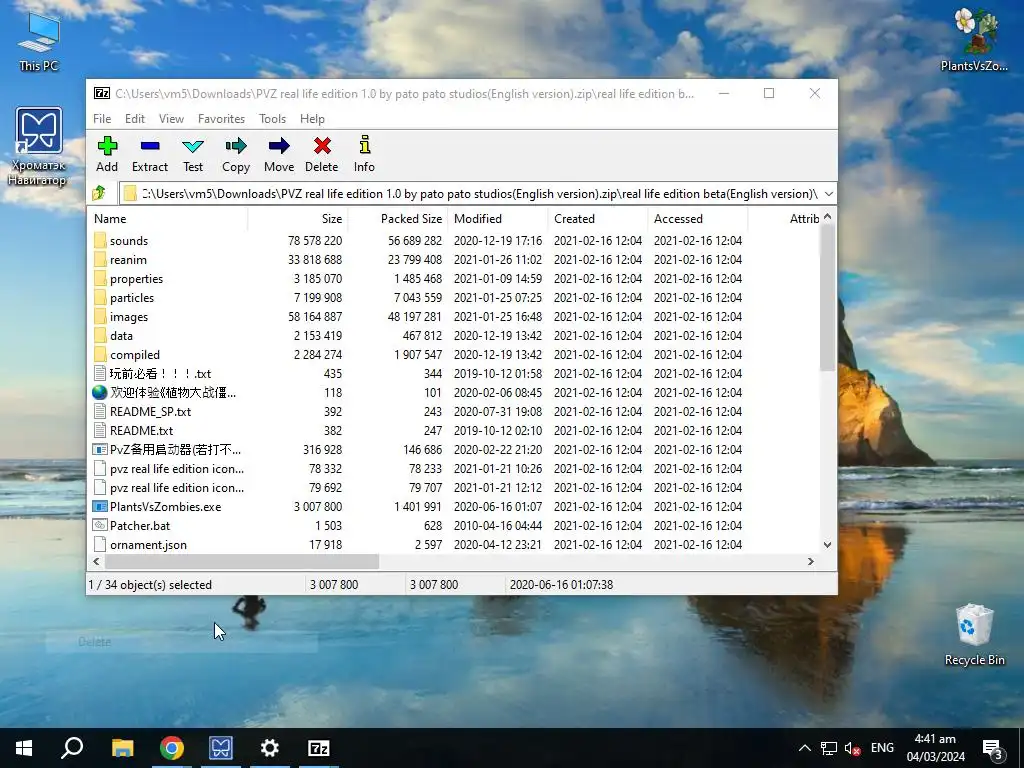The height and width of the screenshot is (768, 1024).
Task: Sort by Modified column header
Action: click(498, 219)
